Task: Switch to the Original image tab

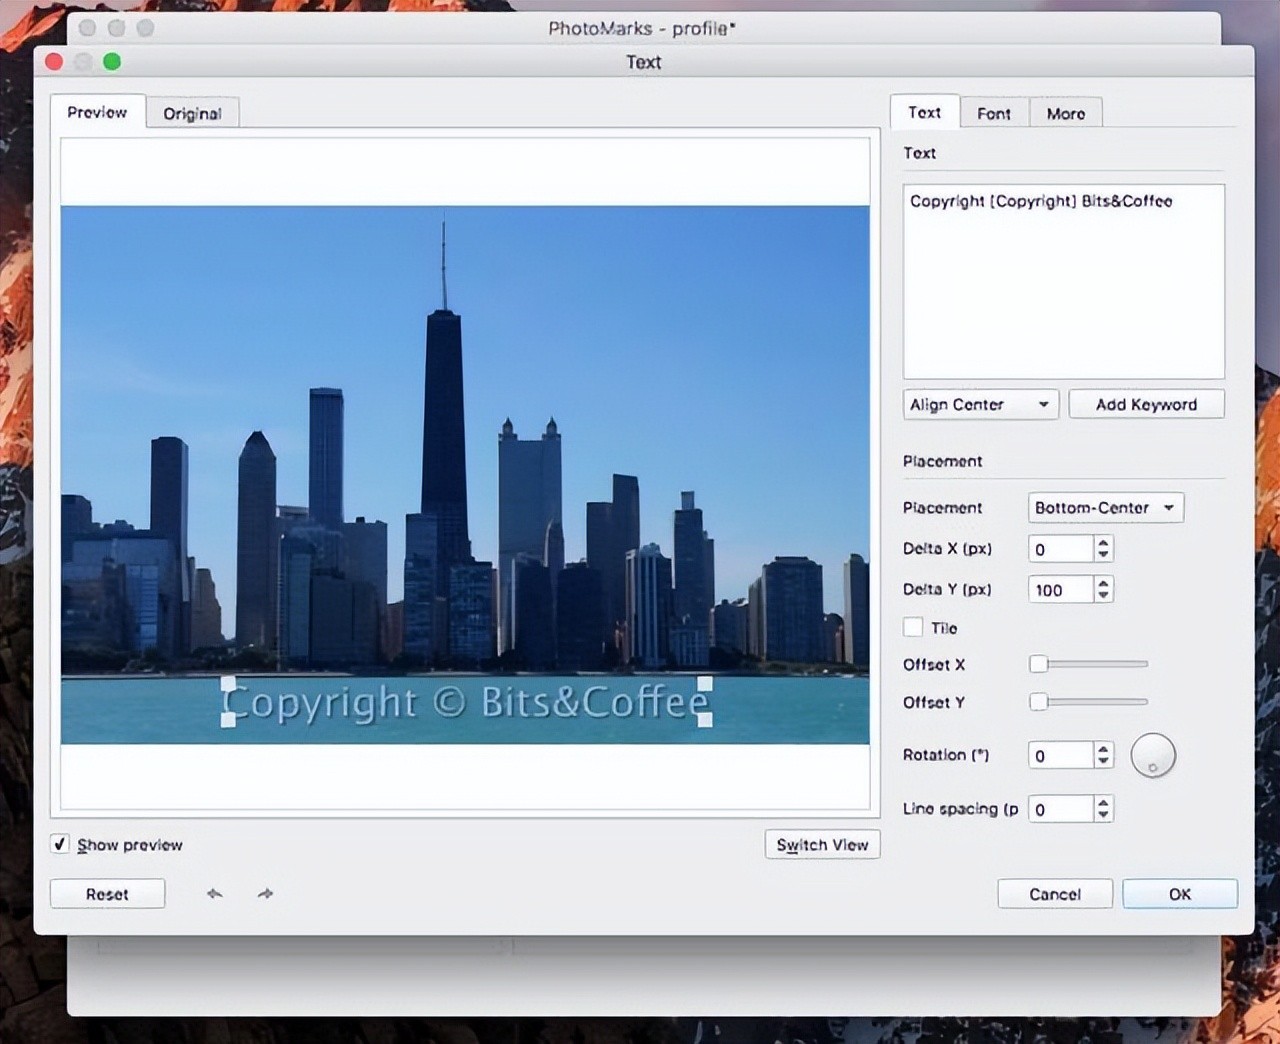Action: [192, 113]
